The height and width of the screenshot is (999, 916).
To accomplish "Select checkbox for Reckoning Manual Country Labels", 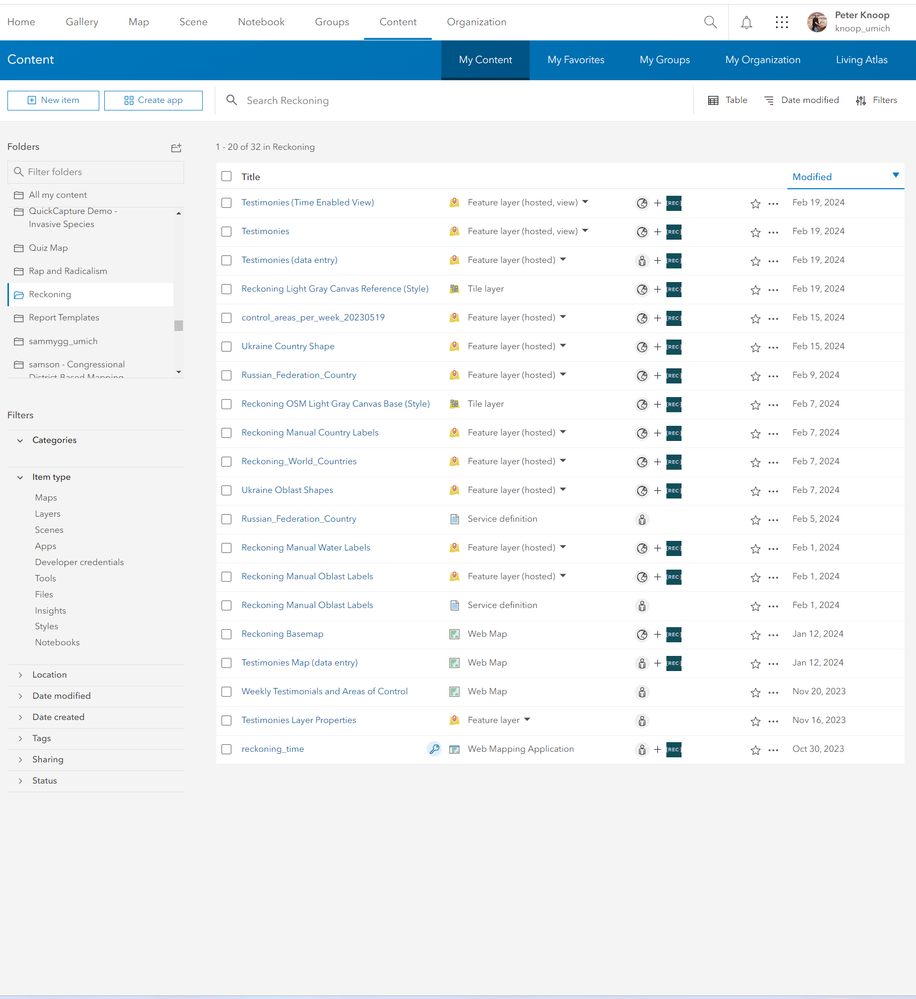I will pyautogui.click(x=226, y=433).
